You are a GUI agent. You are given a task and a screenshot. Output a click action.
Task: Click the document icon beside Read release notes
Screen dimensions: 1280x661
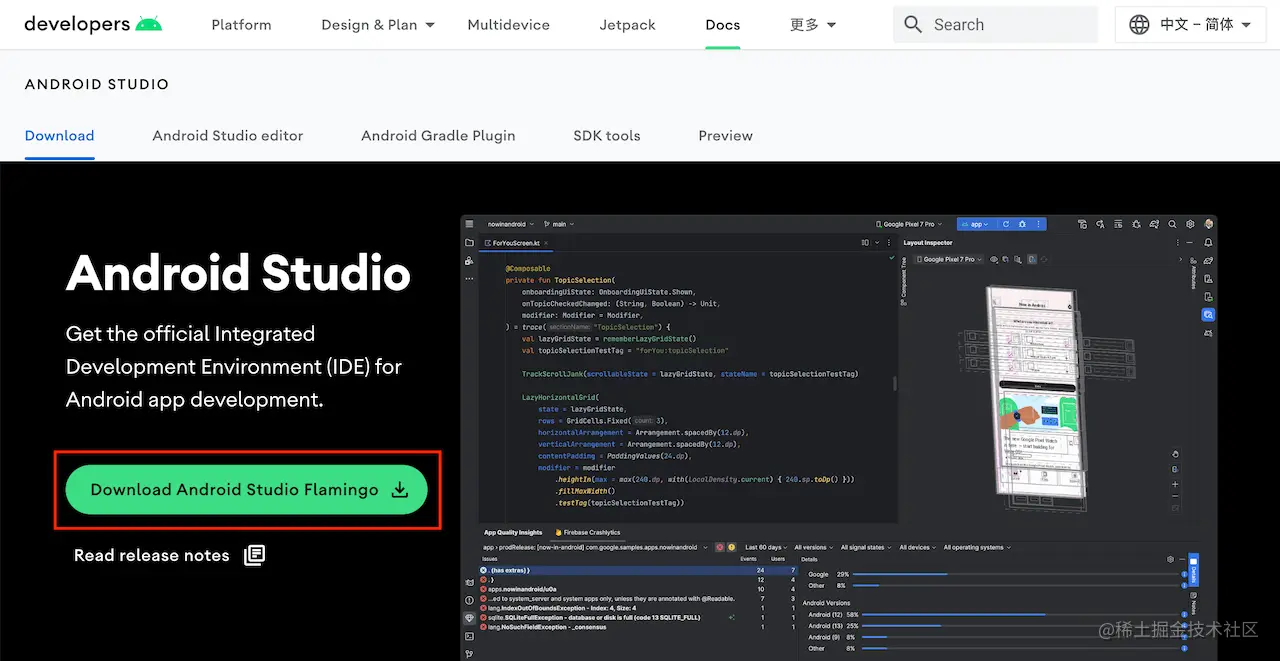point(255,555)
